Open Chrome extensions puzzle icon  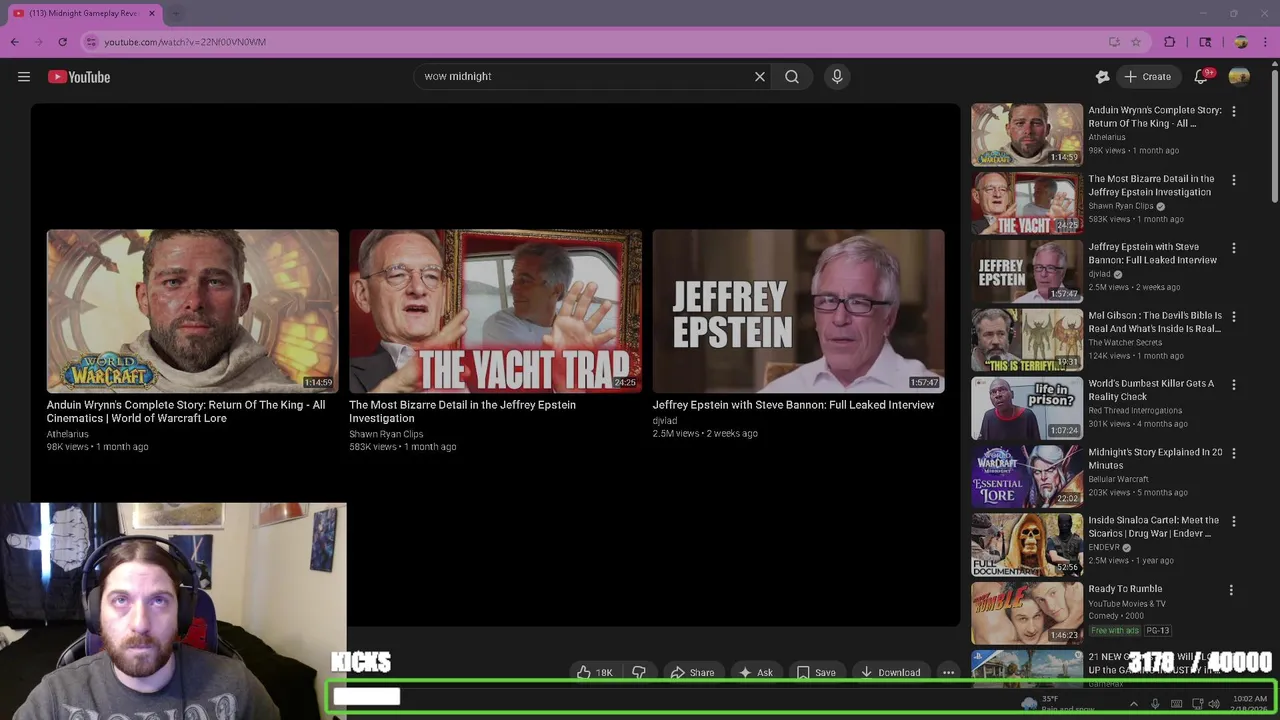tap(1170, 42)
